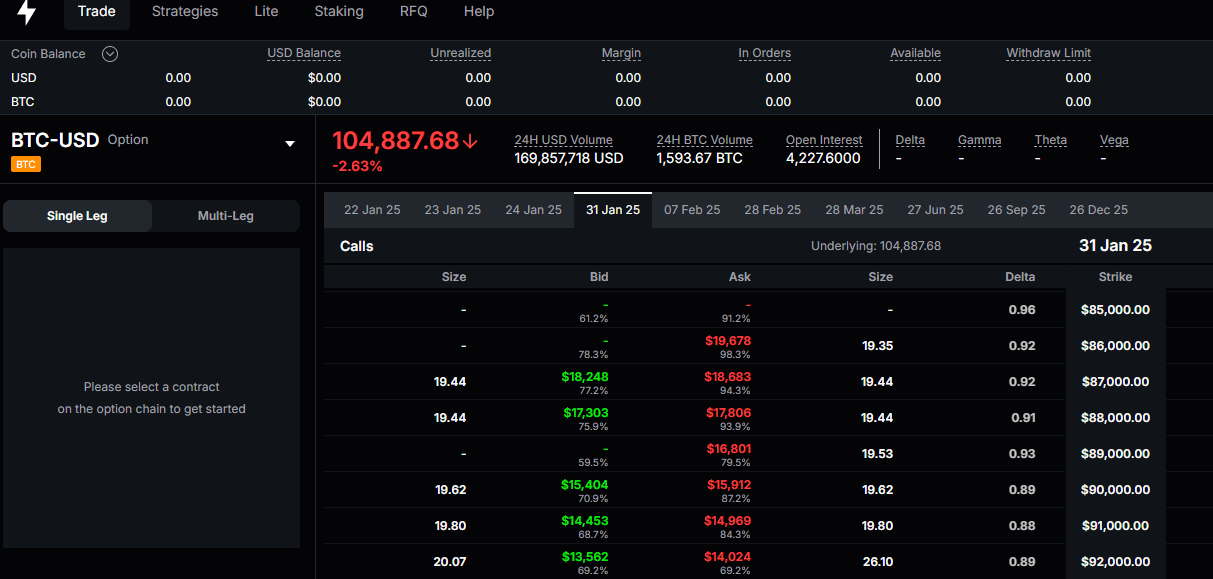
Task: Click the $18,248 bid price
Action: pos(585,377)
